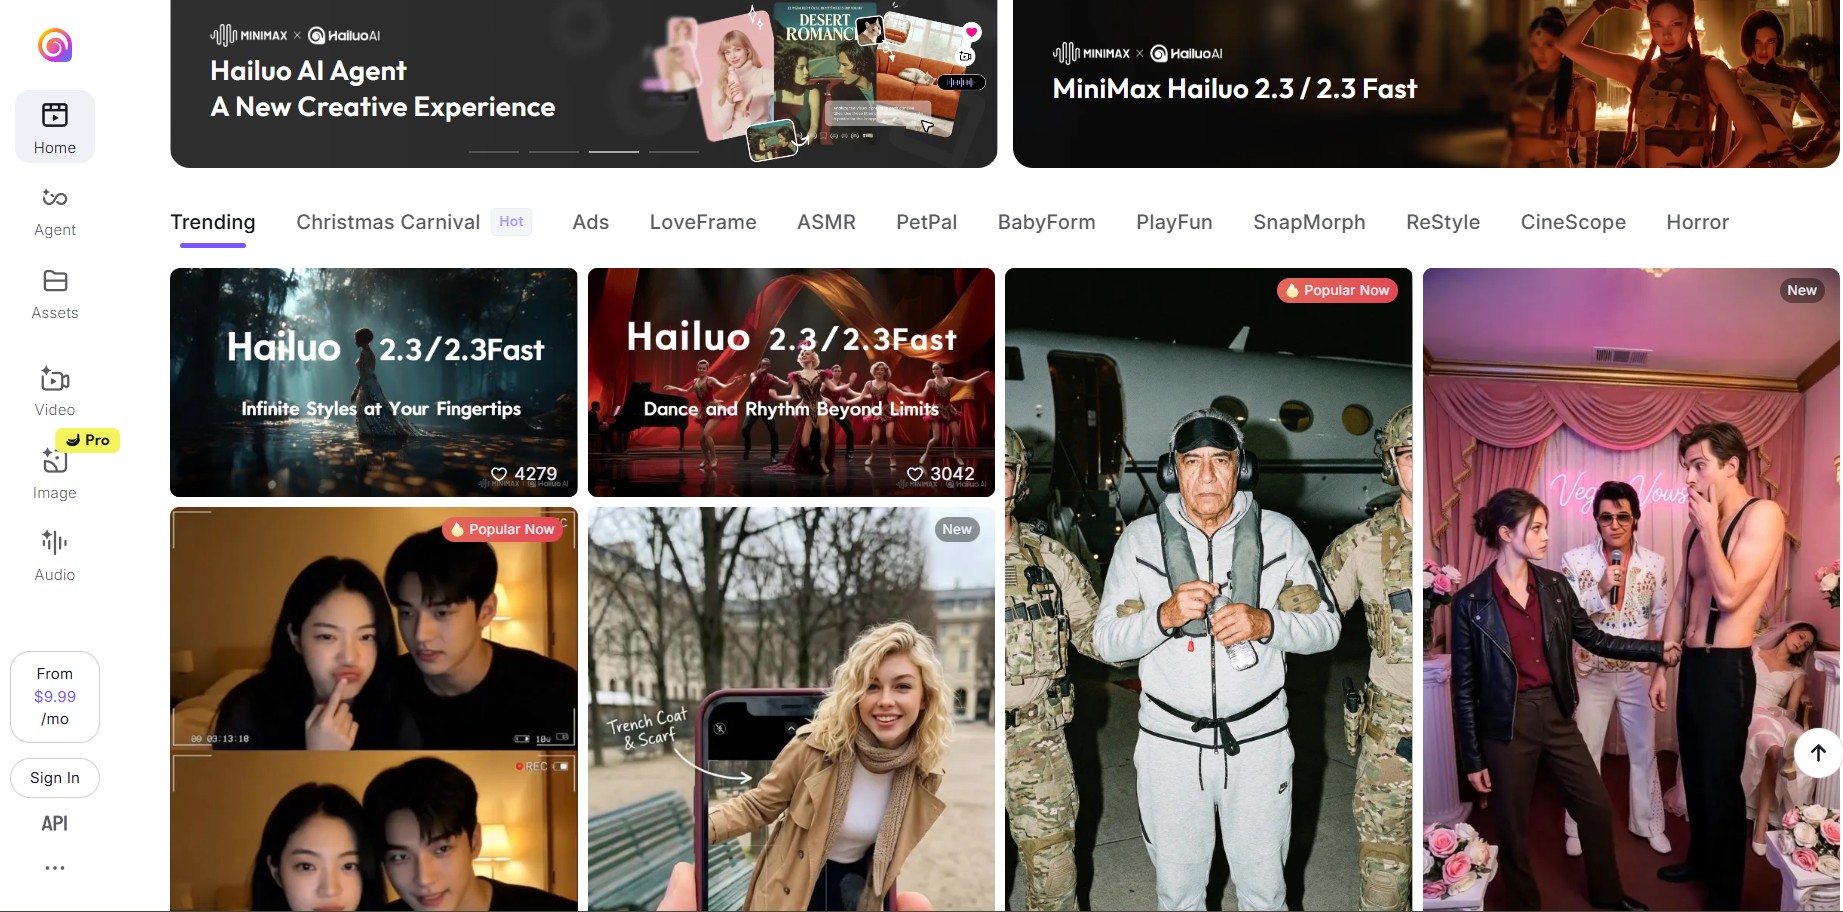Screen dimensions: 1843x912
Task: Open the Audio waveform icon
Action: coord(55,542)
